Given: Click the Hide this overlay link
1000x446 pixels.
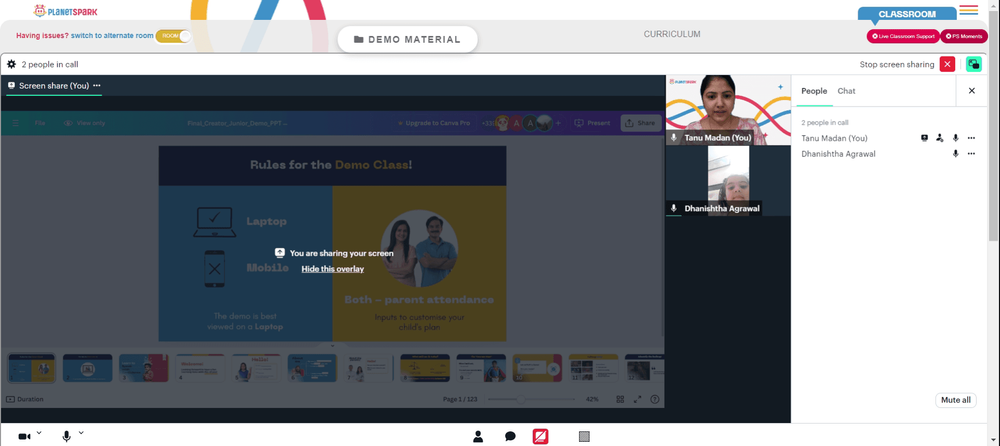Looking at the screenshot, I should (332, 269).
